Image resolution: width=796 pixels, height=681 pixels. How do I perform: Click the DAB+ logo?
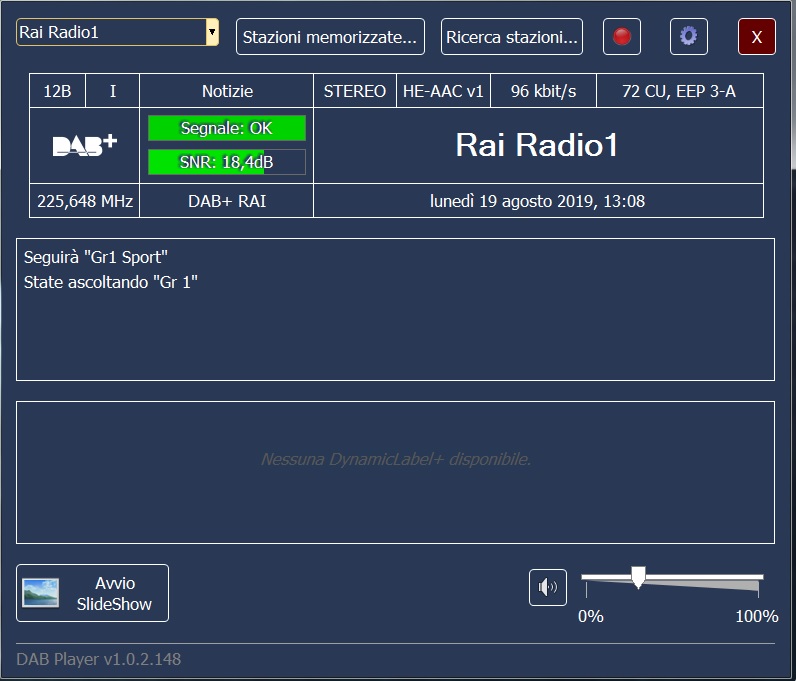(85, 145)
